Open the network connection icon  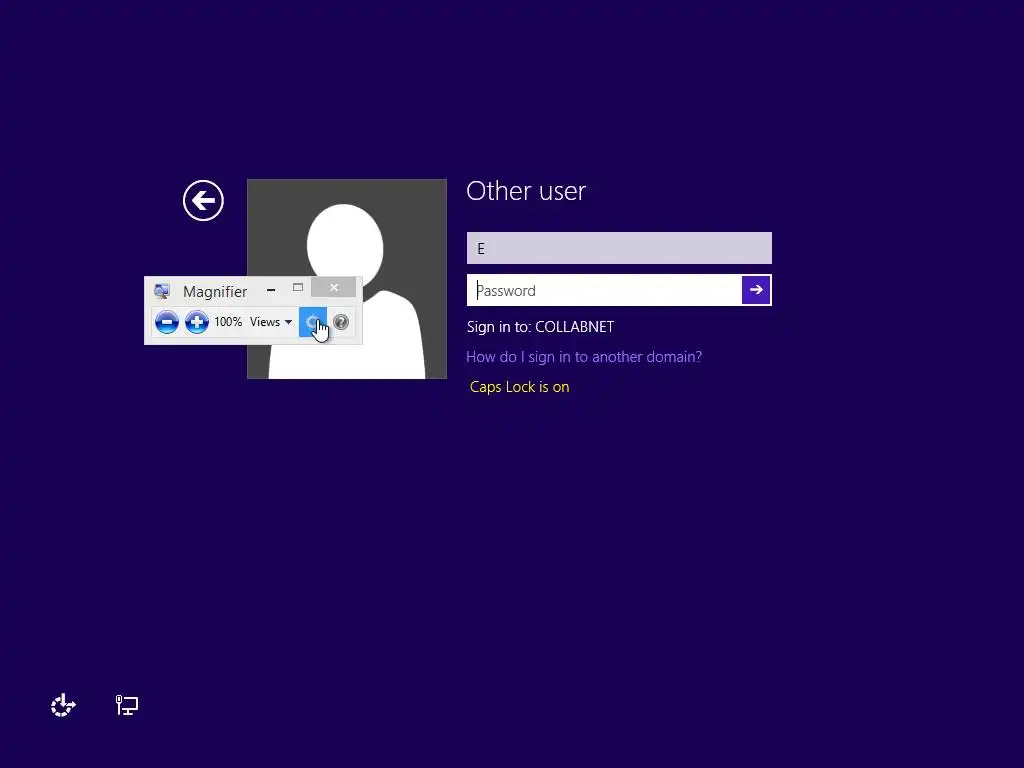(127, 705)
